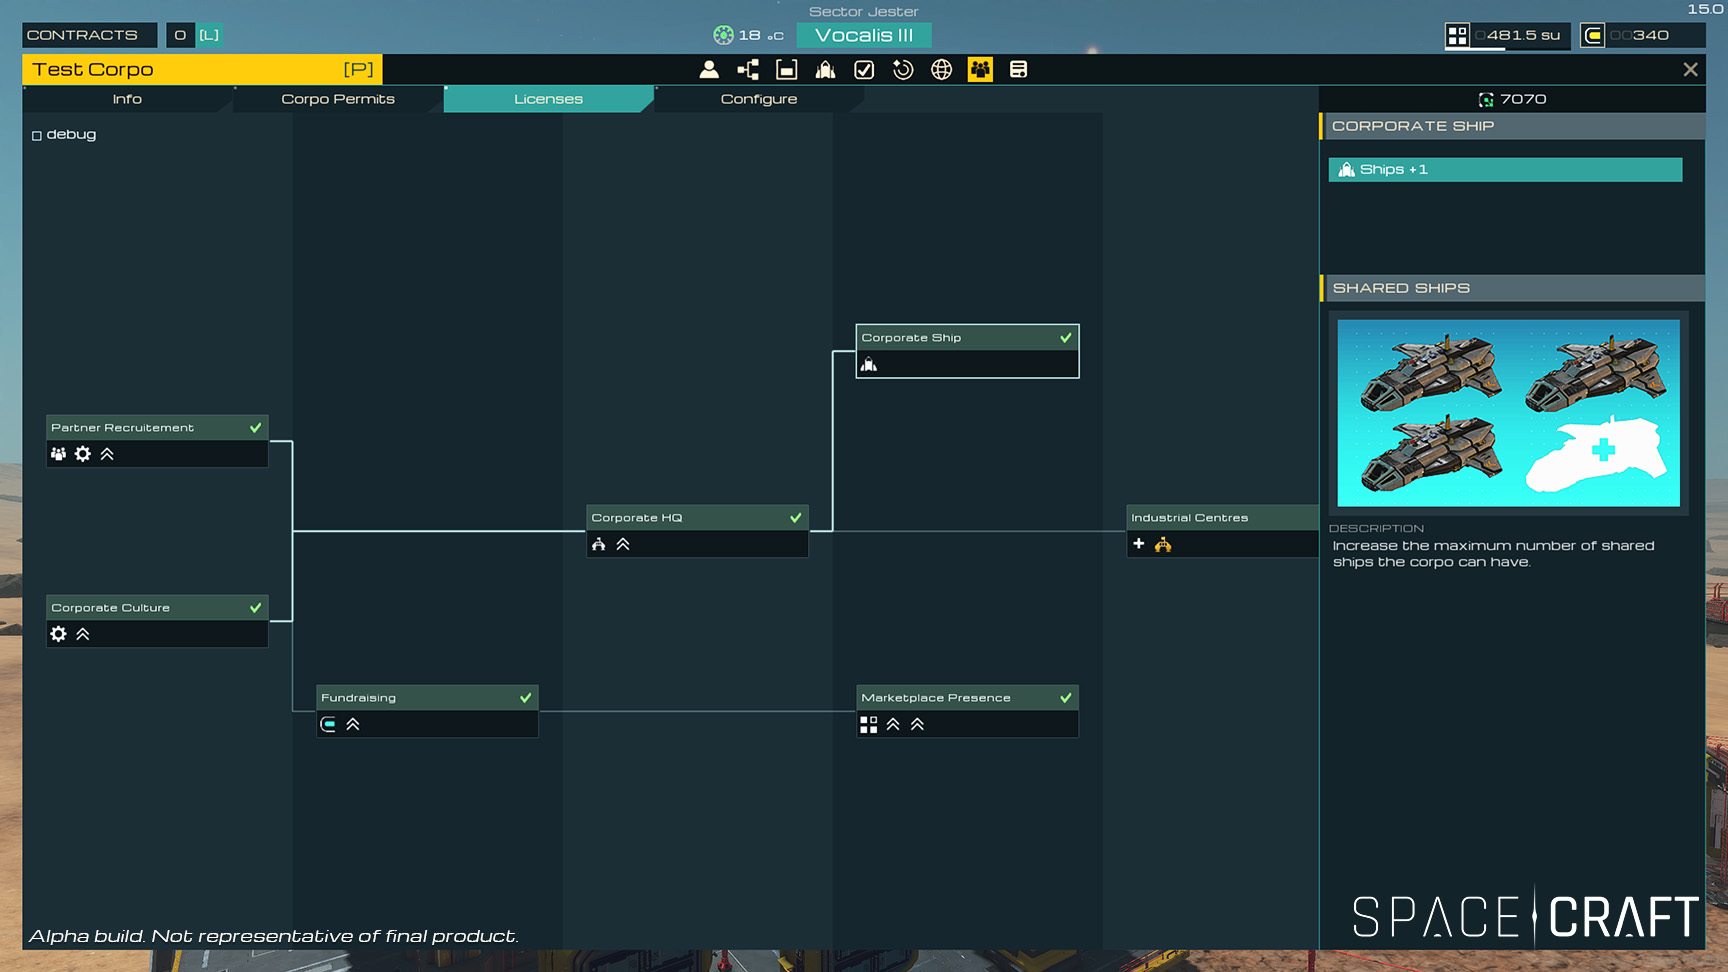Switch to the Info tab
The height and width of the screenshot is (972, 1728).
127,99
